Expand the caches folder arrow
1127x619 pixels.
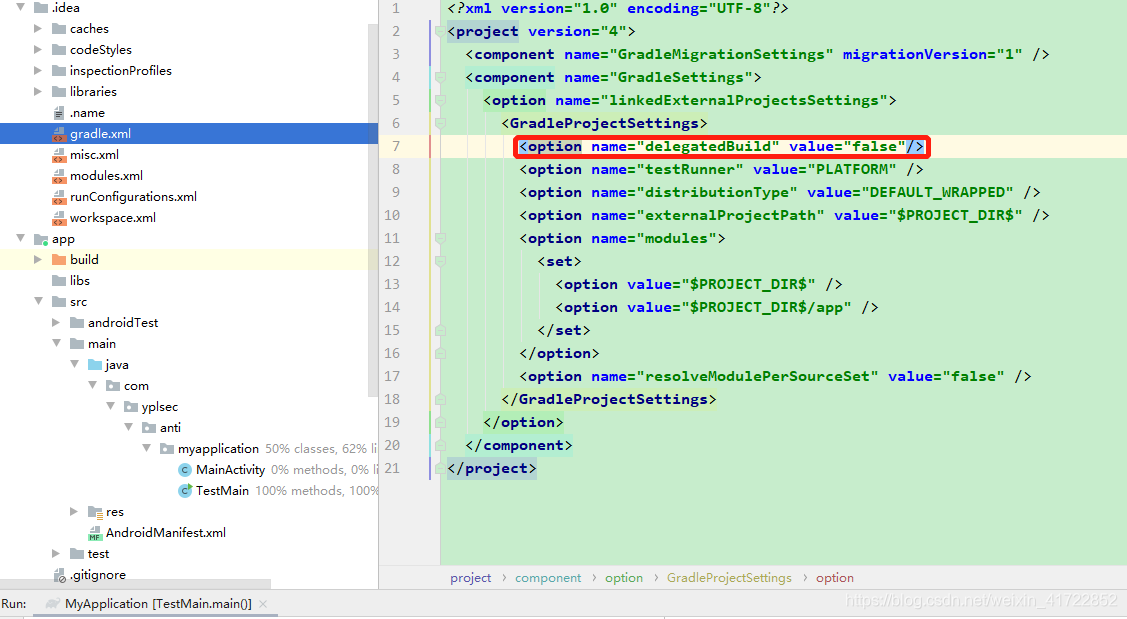[x=38, y=29]
